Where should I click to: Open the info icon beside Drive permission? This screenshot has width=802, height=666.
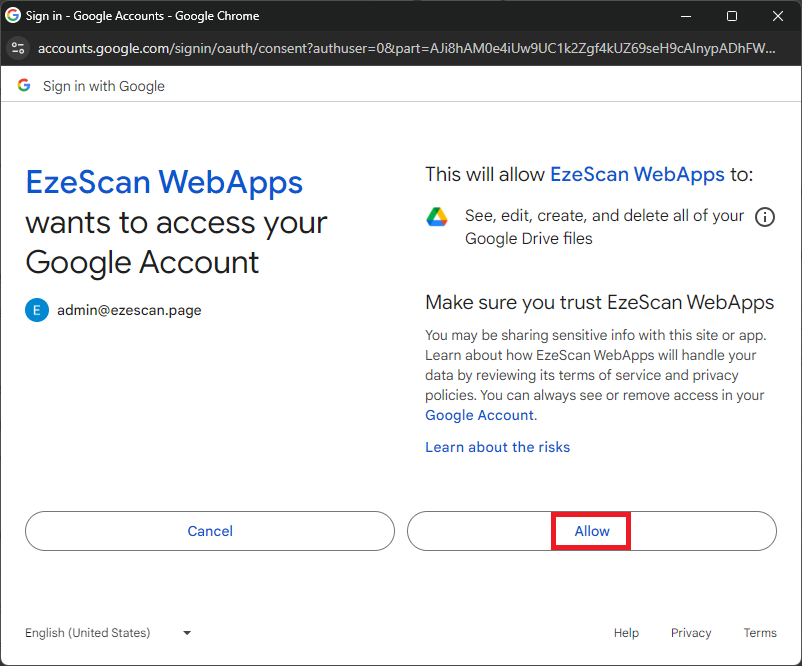765,217
